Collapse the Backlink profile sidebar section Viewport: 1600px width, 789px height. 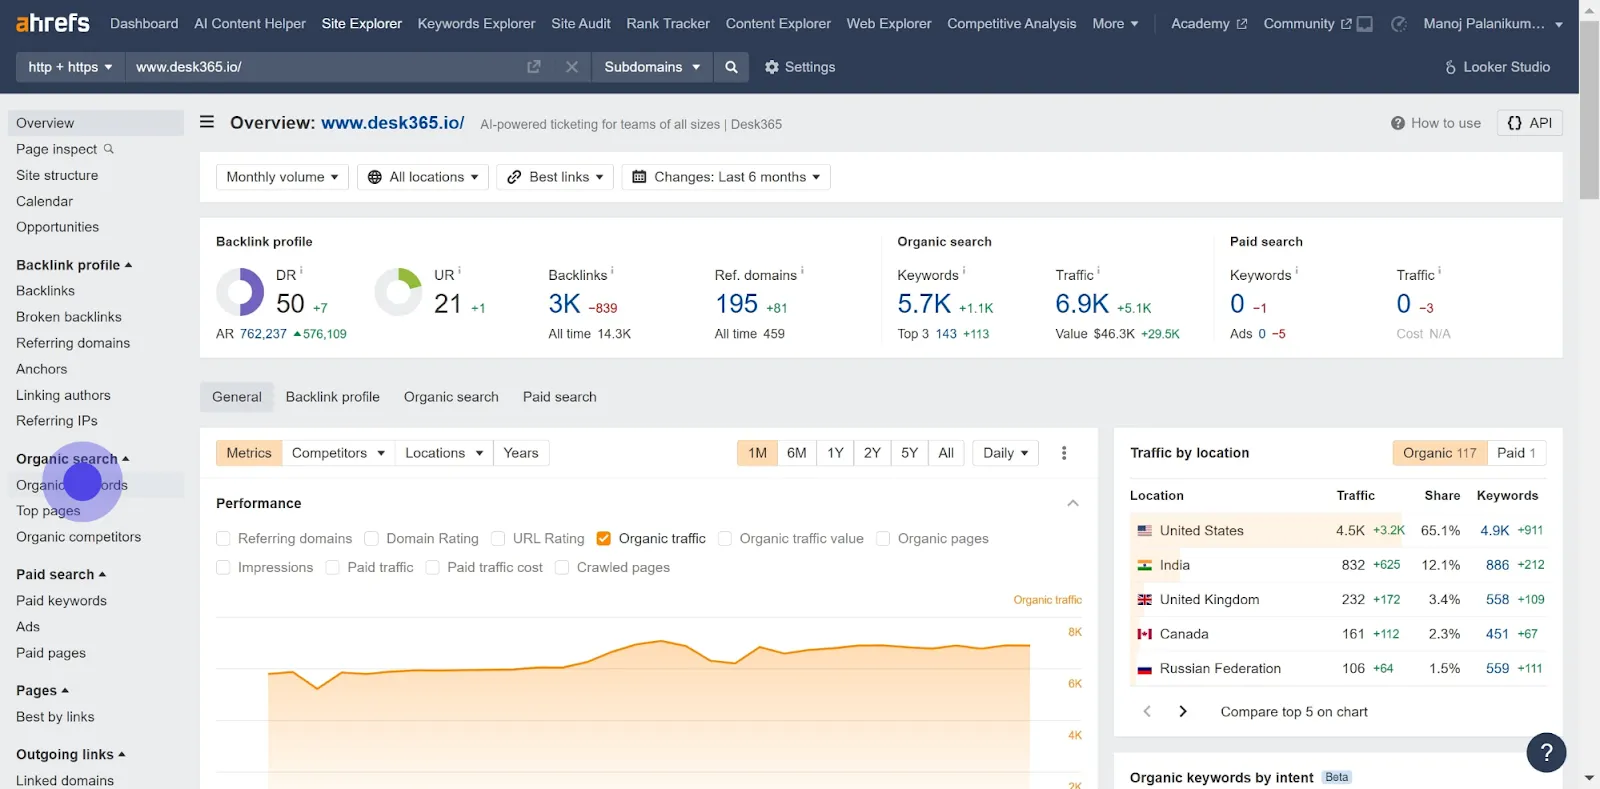[x=74, y=265]
